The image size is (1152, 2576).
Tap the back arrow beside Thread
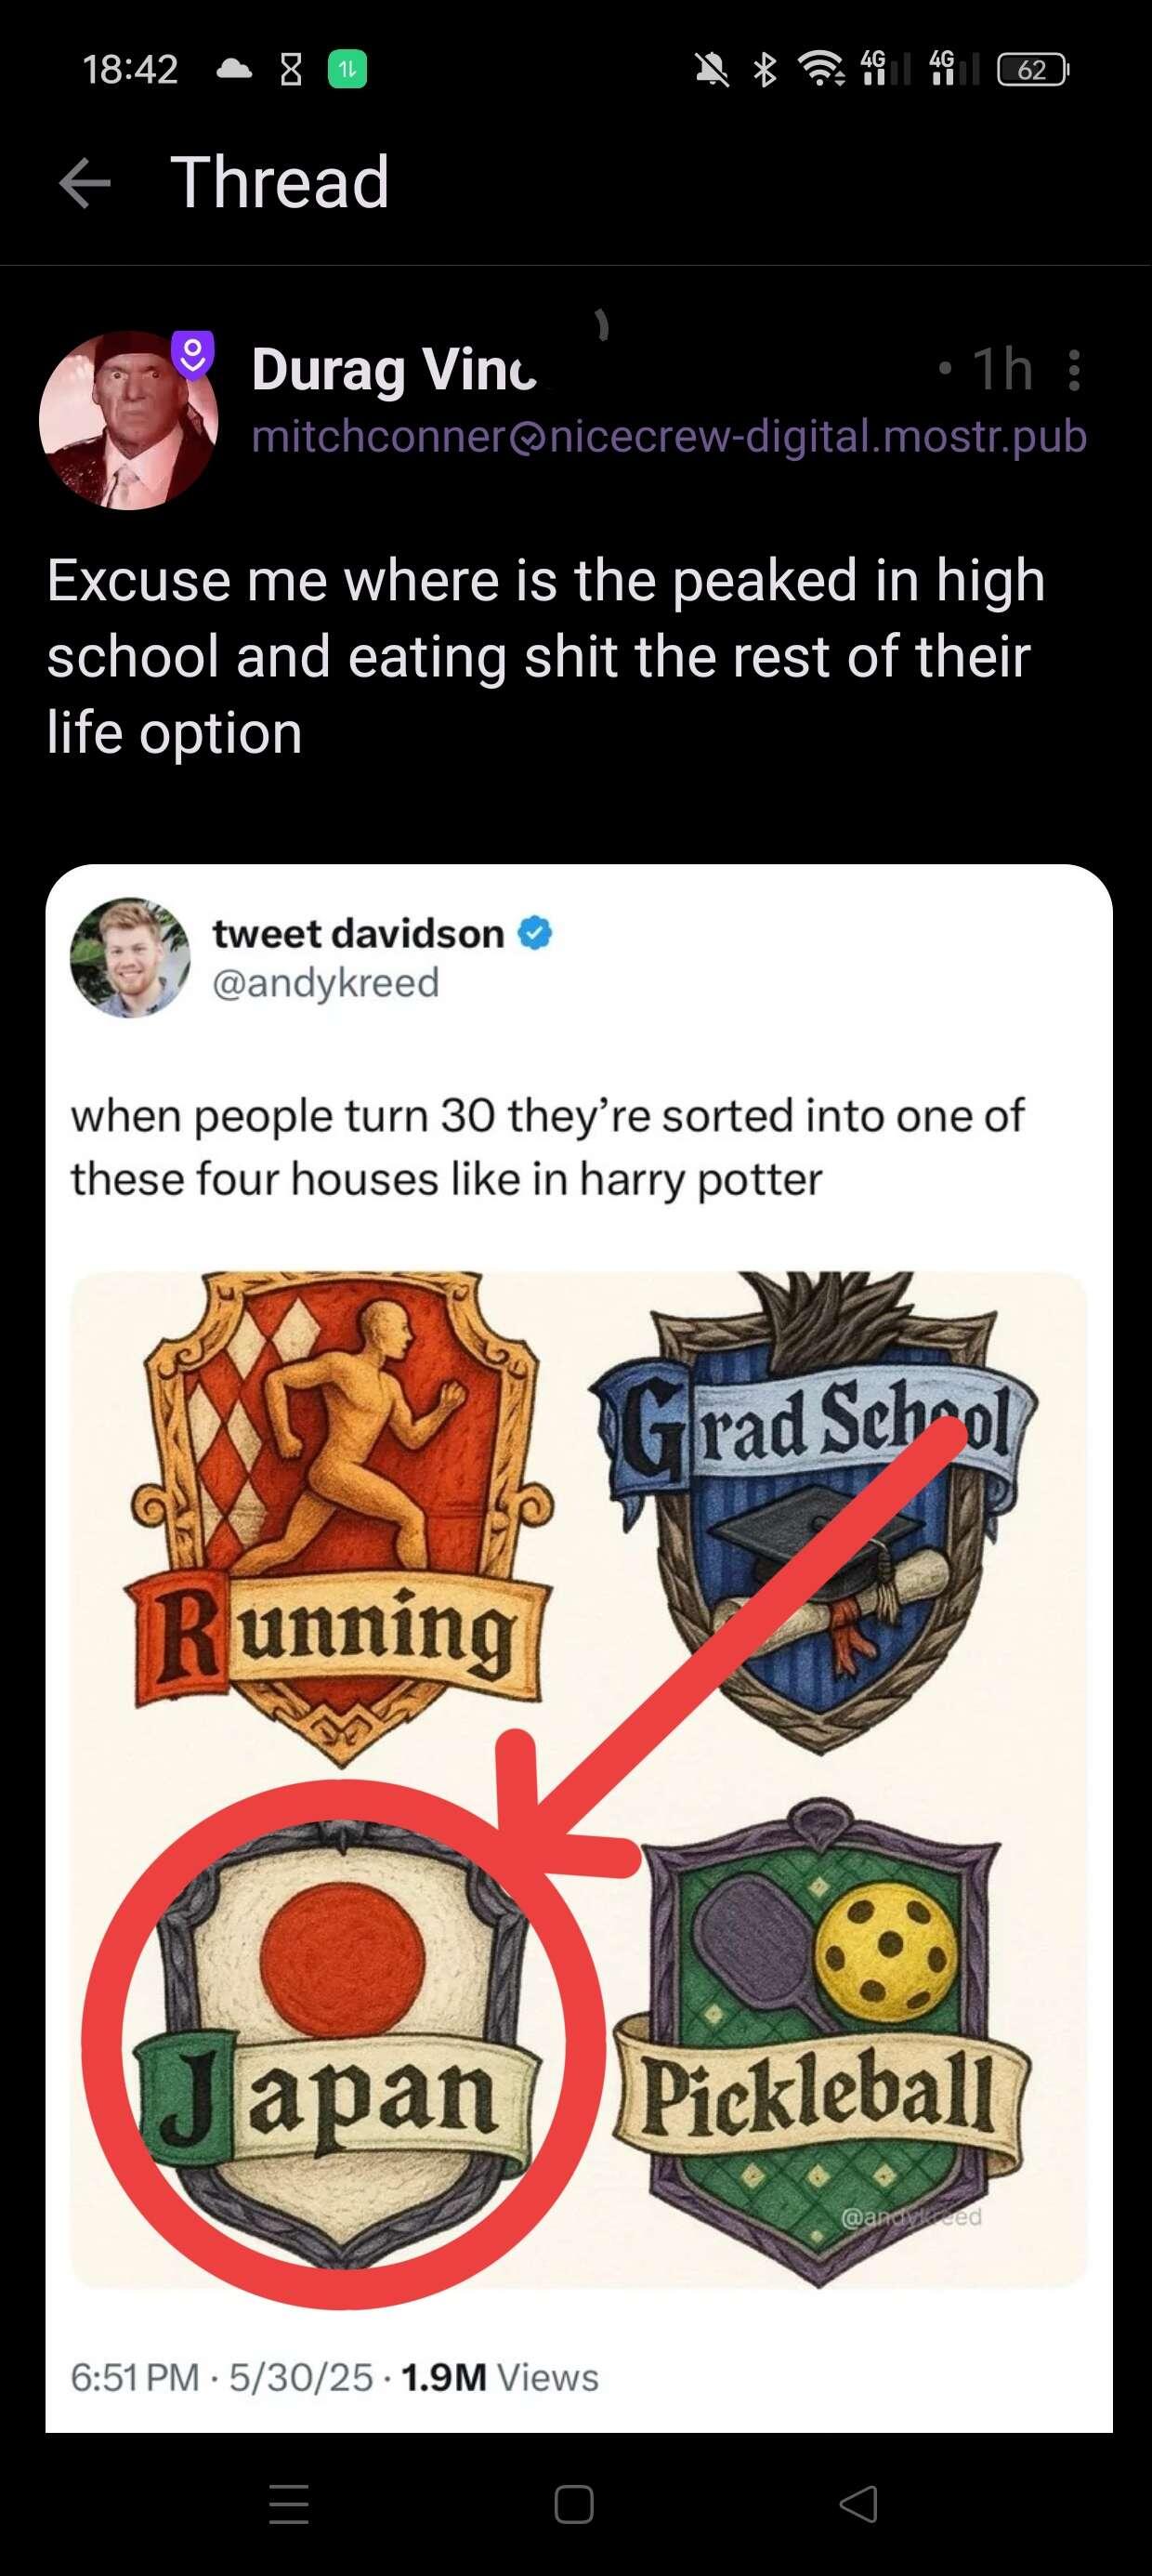point(85,184)
